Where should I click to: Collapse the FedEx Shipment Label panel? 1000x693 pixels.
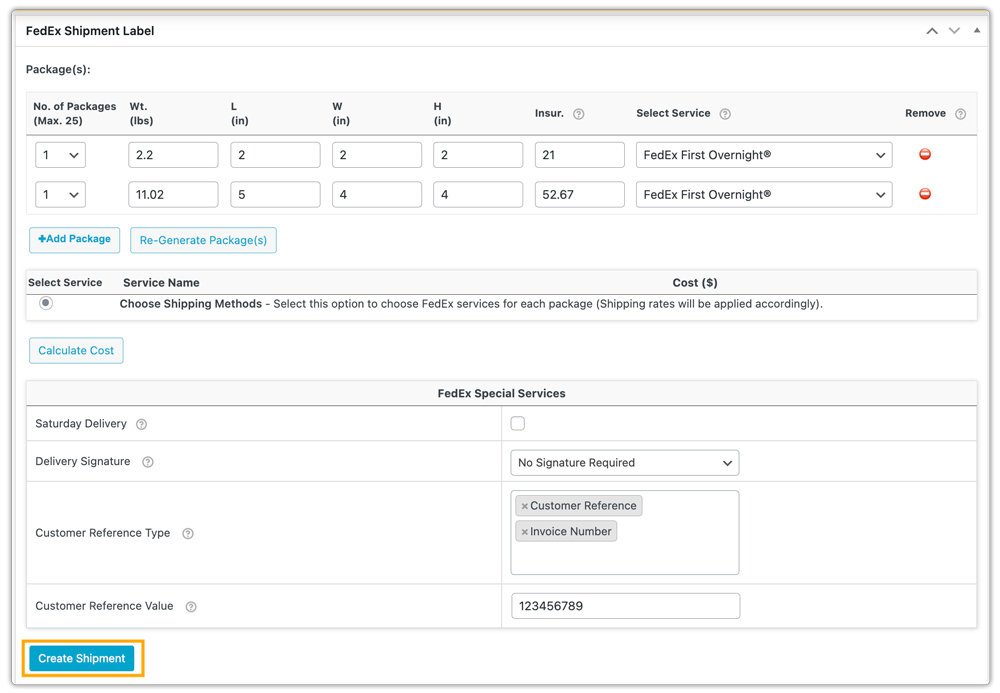point(977,31)
